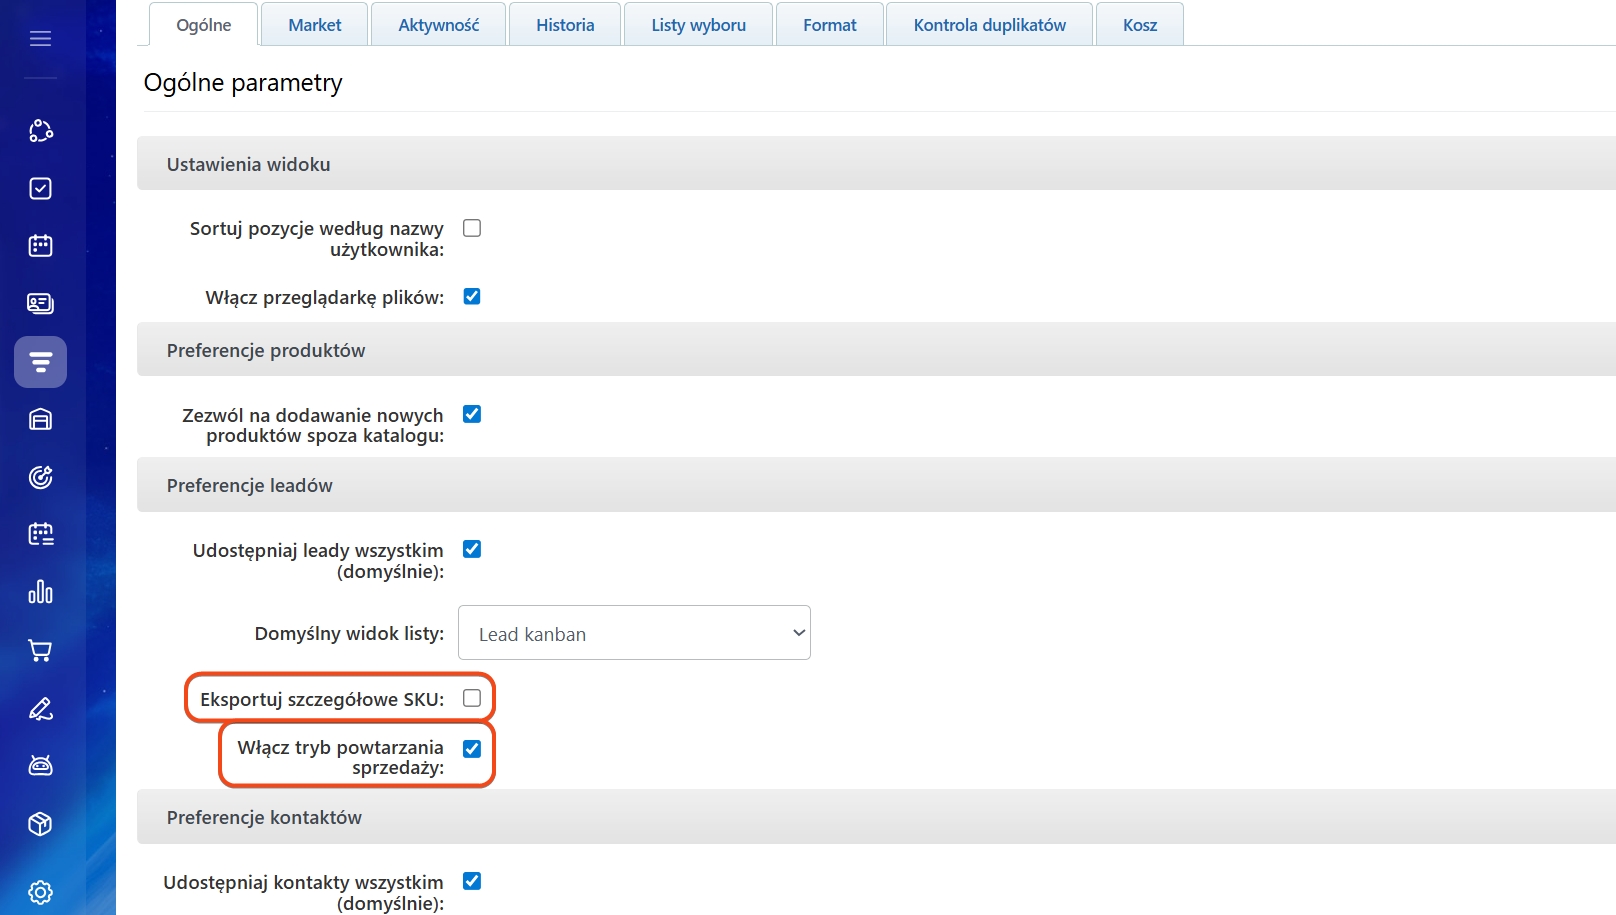Screen dimensions: 1616x915
Task: Select the highlighted CRM funnel icon
Action: click(x=40, y=362)
